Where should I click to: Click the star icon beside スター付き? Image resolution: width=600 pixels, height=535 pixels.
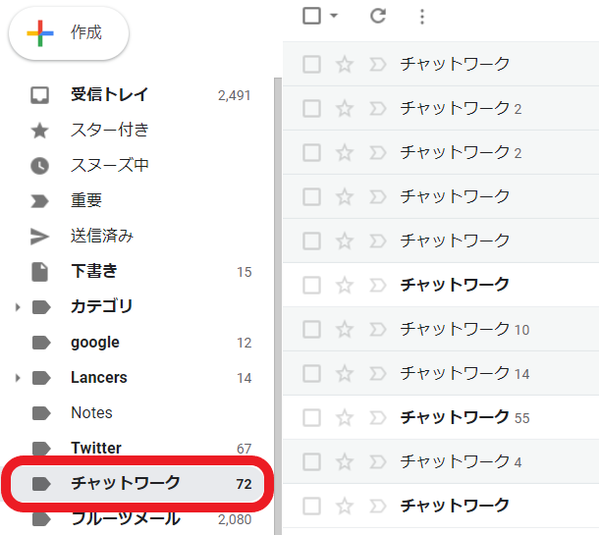[x=40, y=130]
